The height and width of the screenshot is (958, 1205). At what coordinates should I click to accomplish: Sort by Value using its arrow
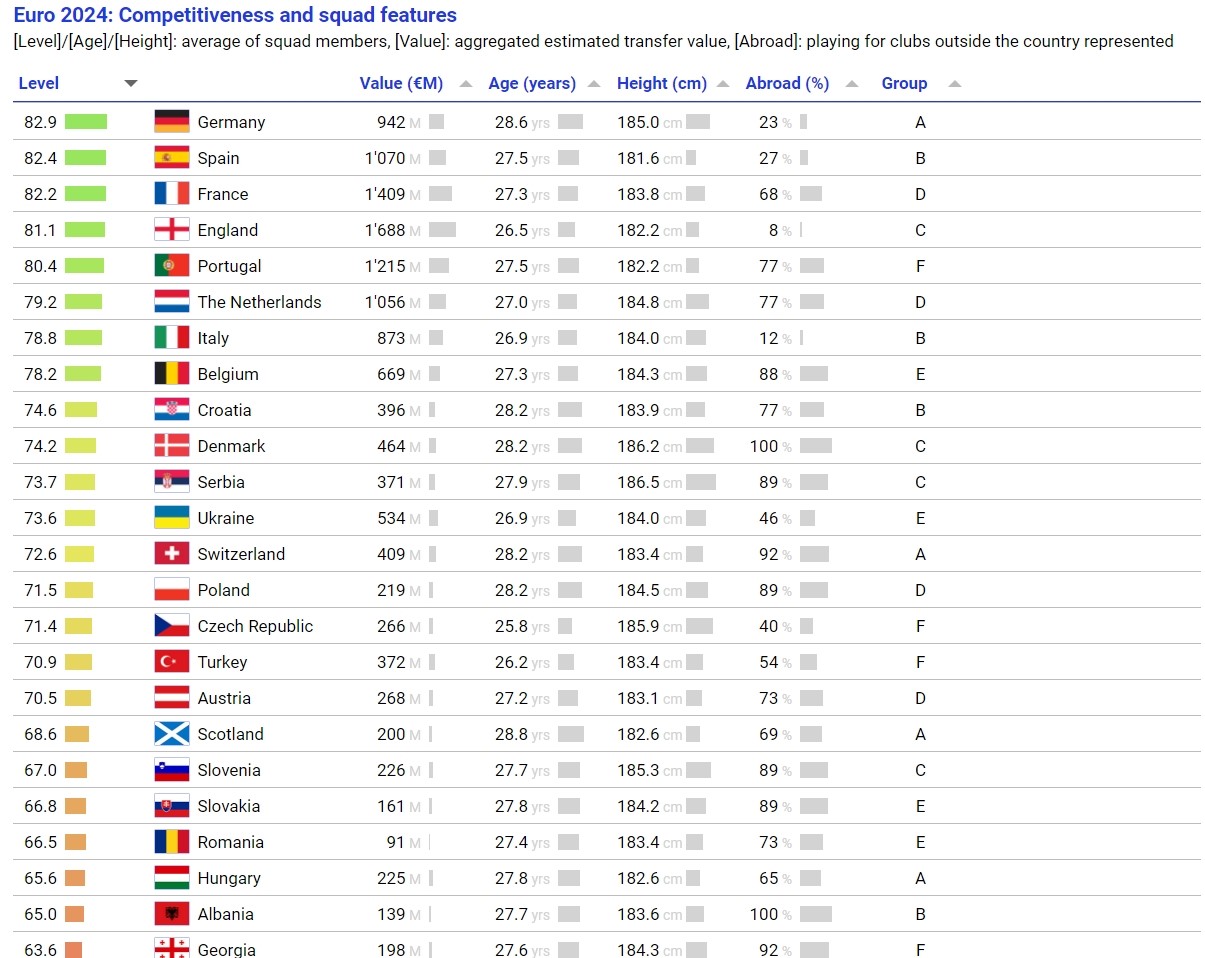(466, 84)
